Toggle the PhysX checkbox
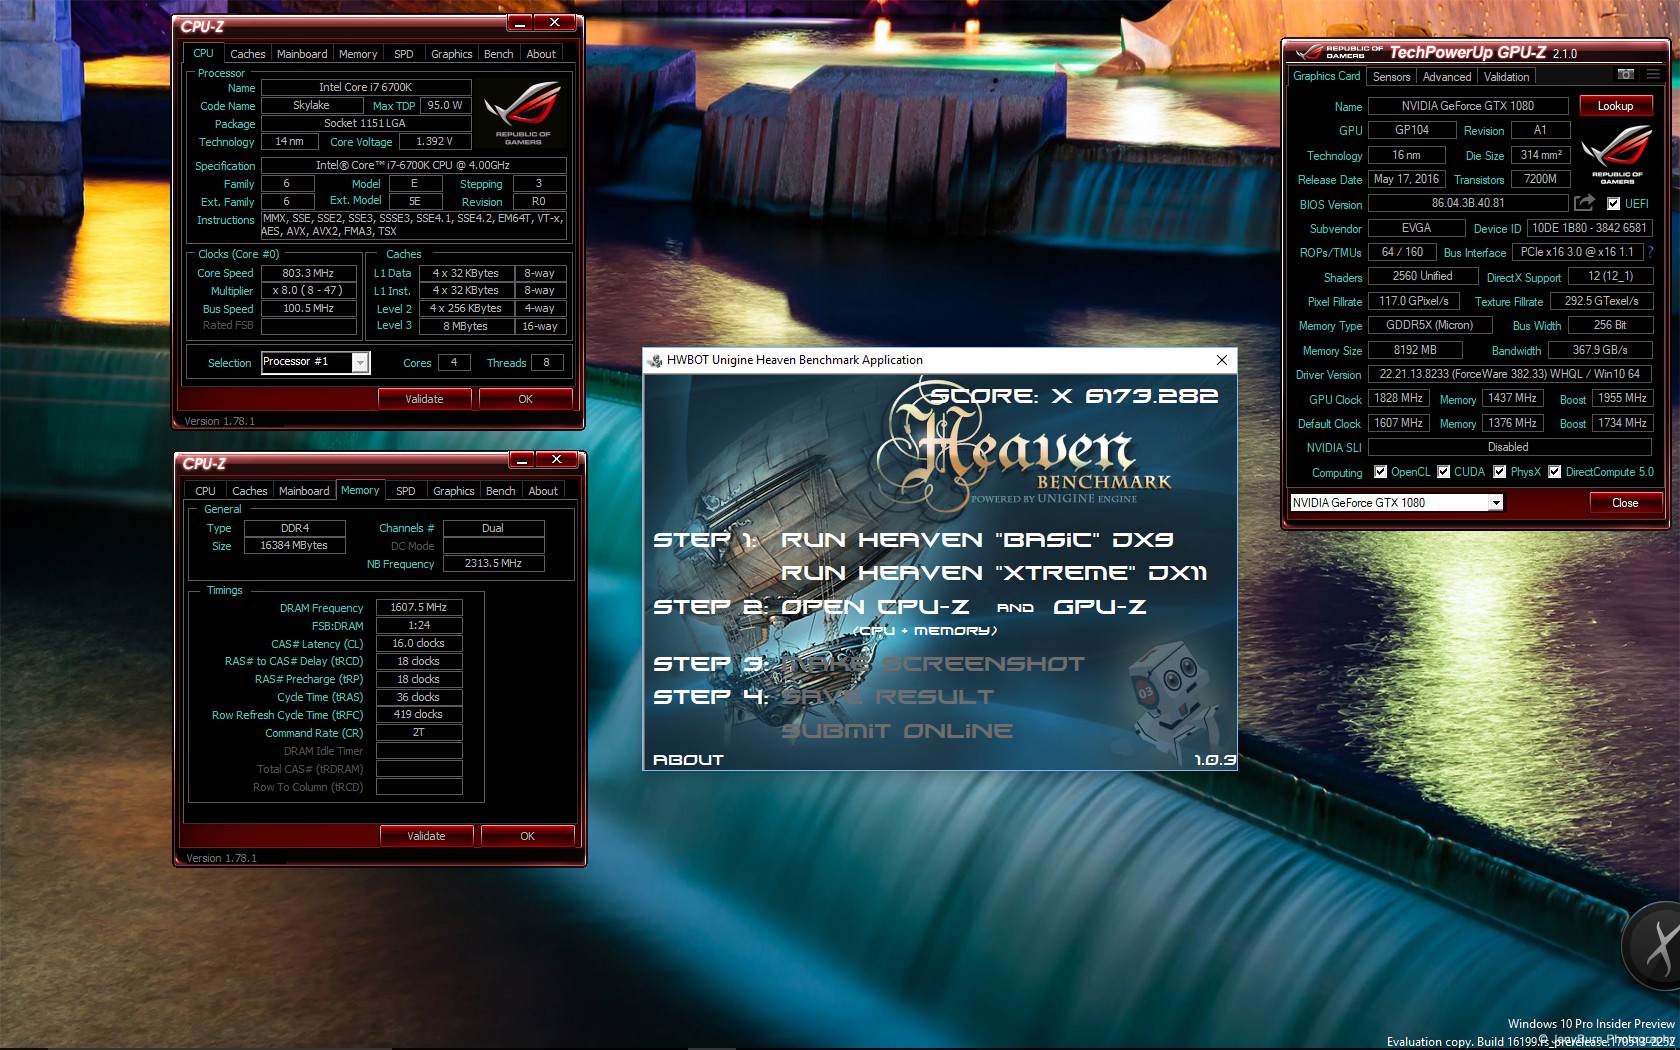The height and width of the screenshot is (1050, 1680). point(1499,472)
